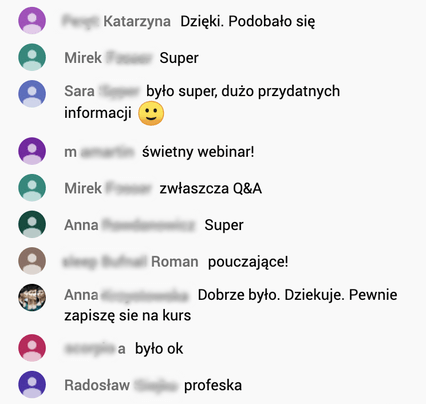Click Mirek's avatar beside 'Super' message
The width and height of the screenshot is (426, 404).
click(32, 57)
